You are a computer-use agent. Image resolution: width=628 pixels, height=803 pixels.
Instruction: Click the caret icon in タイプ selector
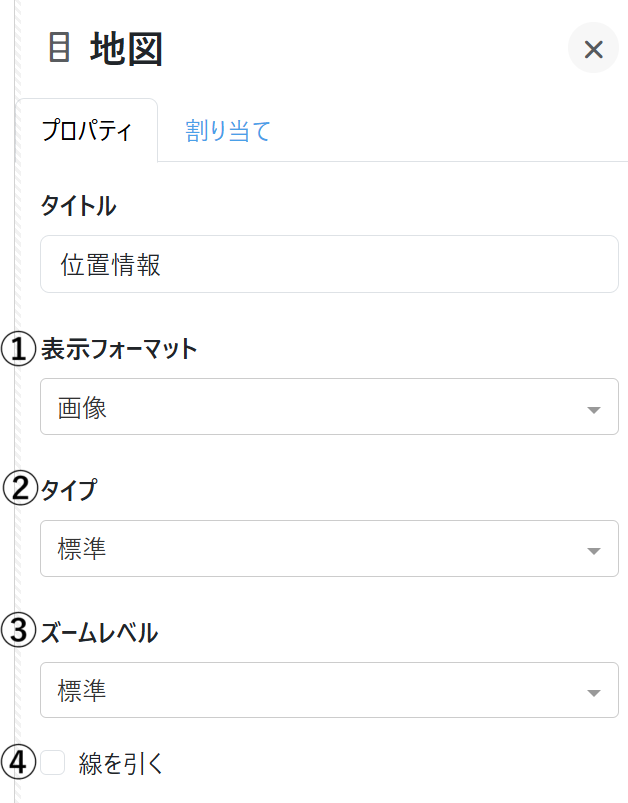(593, 552)
